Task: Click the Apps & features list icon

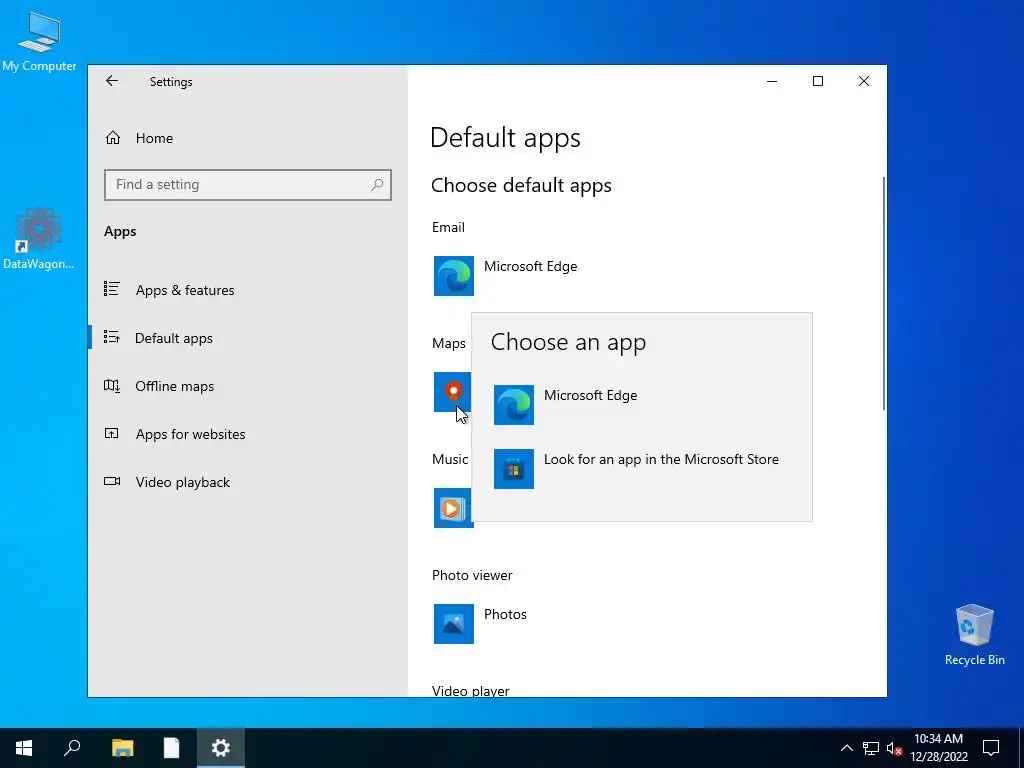Action: point(112,289)
